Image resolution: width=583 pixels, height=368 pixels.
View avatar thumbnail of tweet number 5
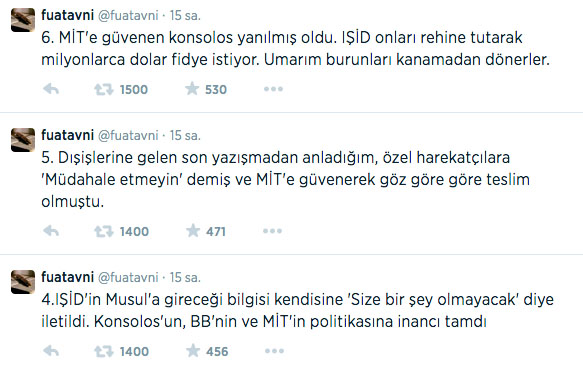(23, 140)
